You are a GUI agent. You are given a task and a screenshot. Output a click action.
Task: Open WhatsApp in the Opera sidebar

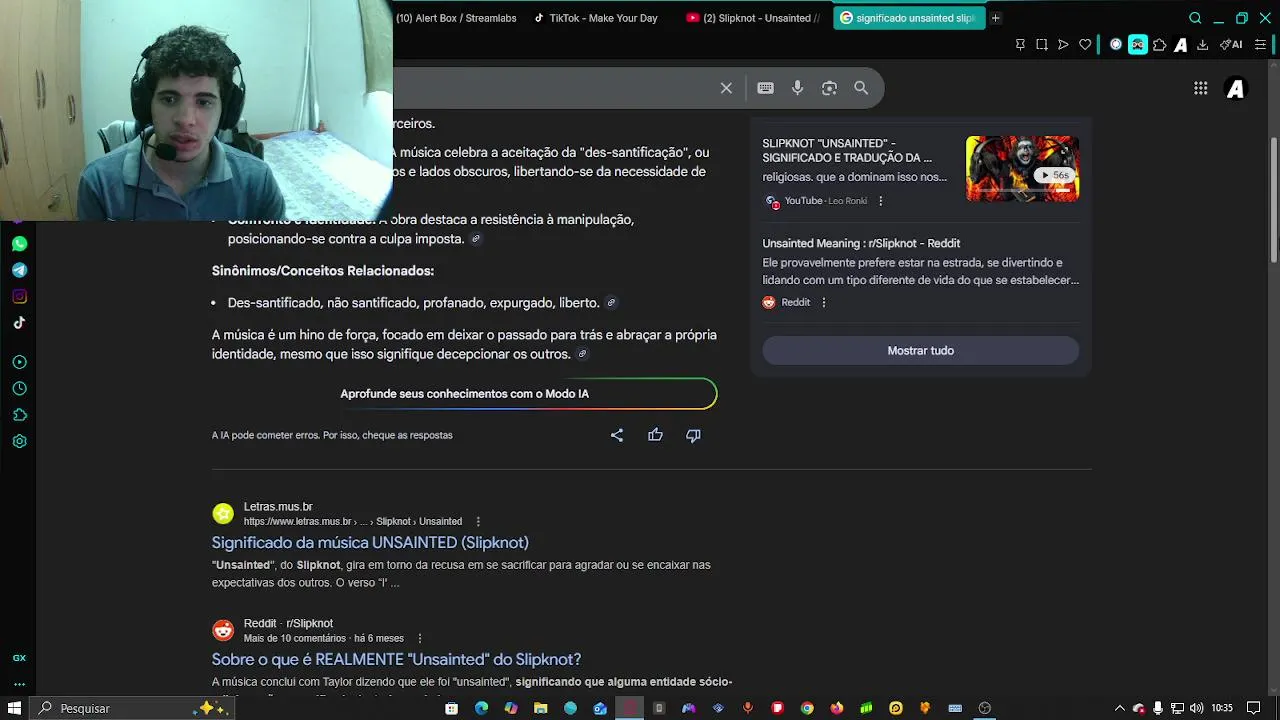click(x=19, y=244)
